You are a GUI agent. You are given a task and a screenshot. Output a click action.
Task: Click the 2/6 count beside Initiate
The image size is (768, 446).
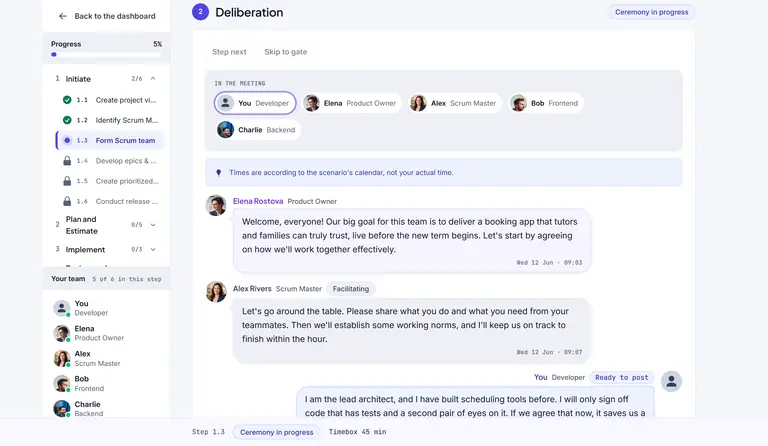coord(137,78)
